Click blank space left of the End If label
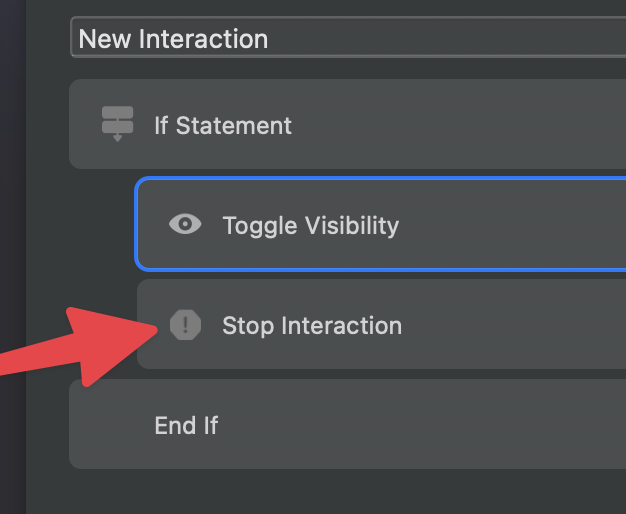Screen dimensions: 626x514 [x=110, y=425]
